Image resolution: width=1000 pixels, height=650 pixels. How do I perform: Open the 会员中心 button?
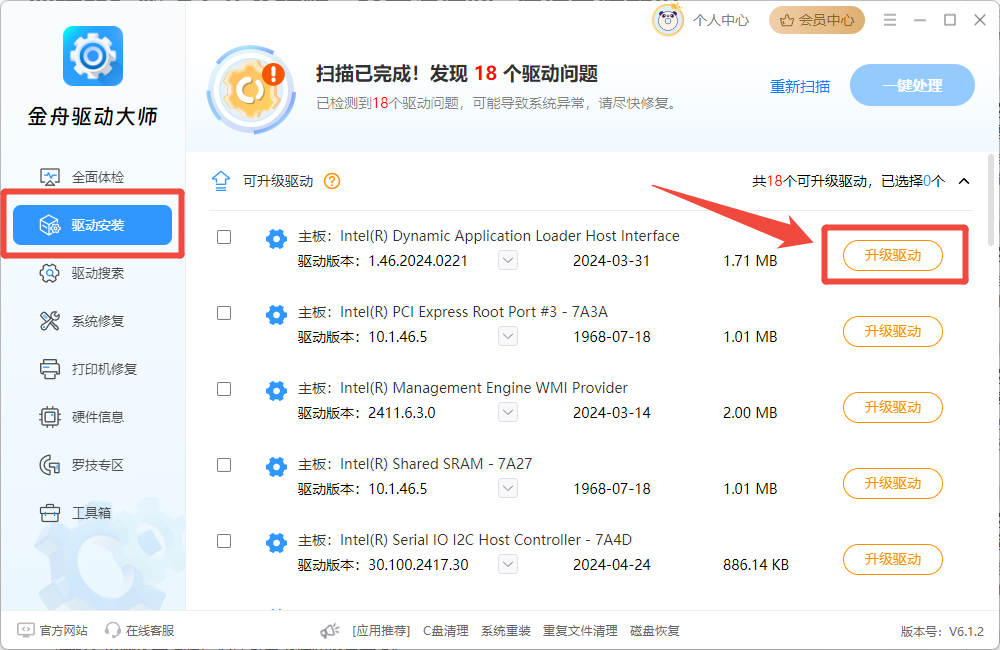[817, 20]
